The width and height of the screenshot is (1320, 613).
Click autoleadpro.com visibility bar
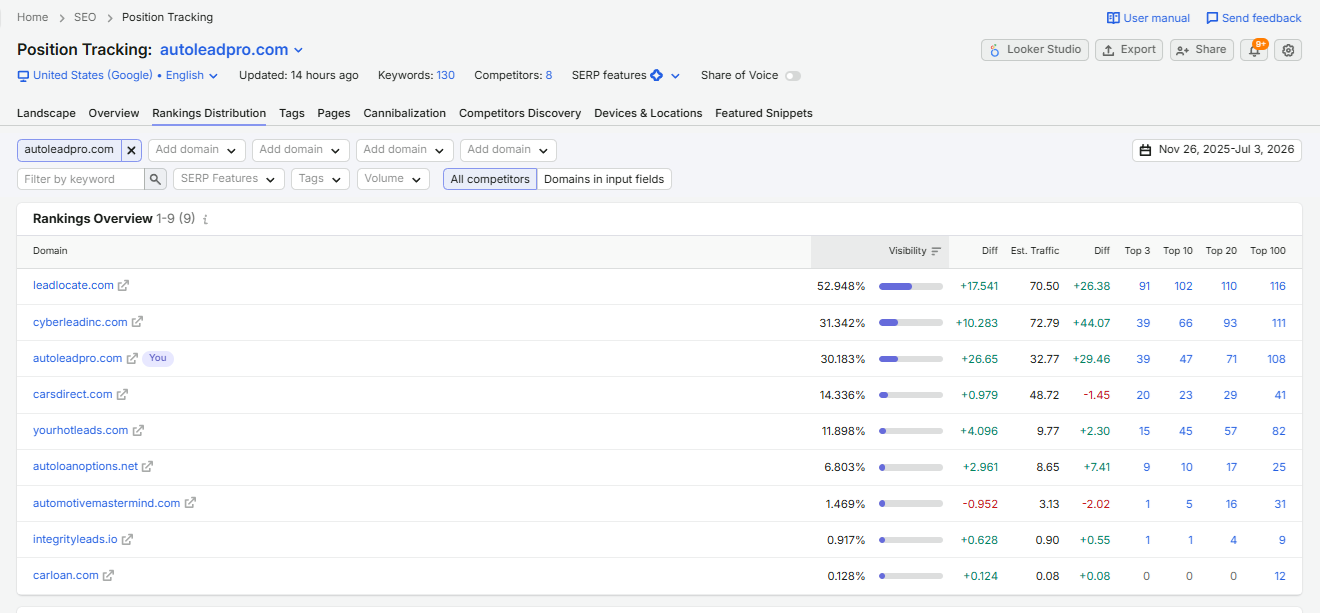click(x=910, y=358)
